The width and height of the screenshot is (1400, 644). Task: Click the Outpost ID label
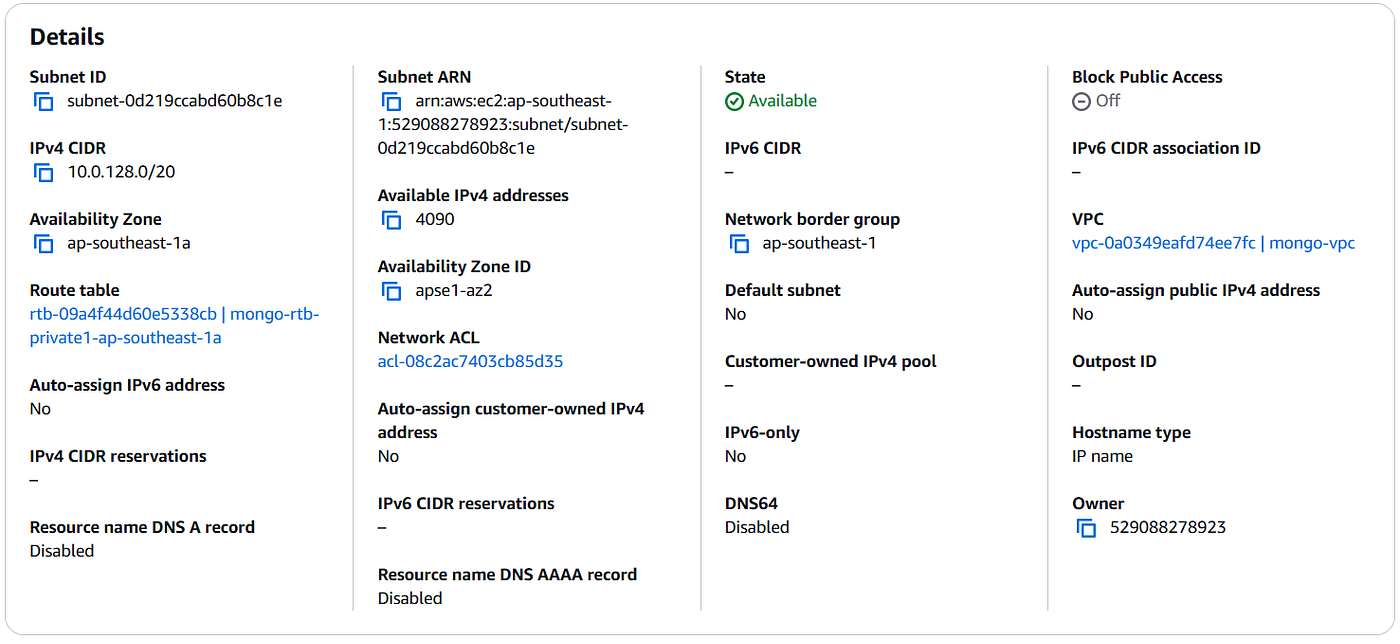pos(1114,362)
